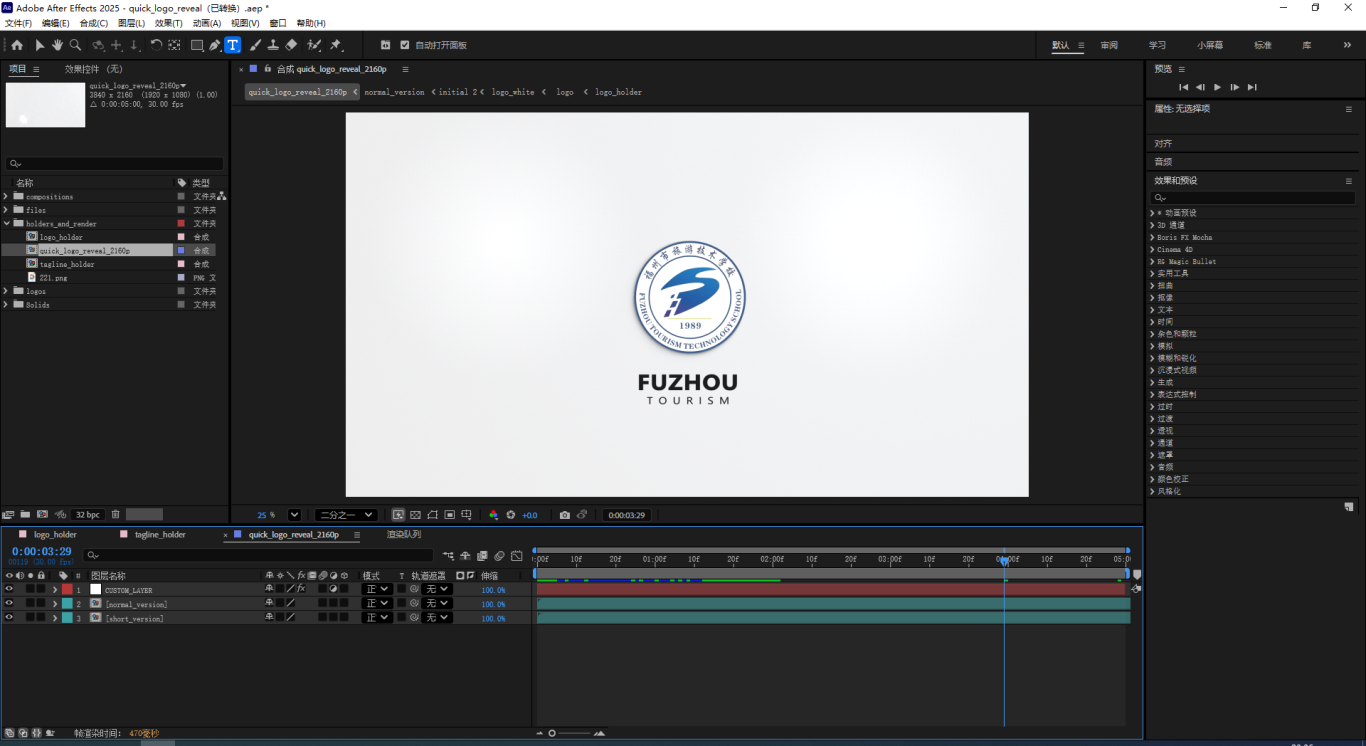The height and width of the screenshot is (746, 1366).
Task: Hide the CUSTOM_LAYER layer with eye icon
Action: (9, 590)
